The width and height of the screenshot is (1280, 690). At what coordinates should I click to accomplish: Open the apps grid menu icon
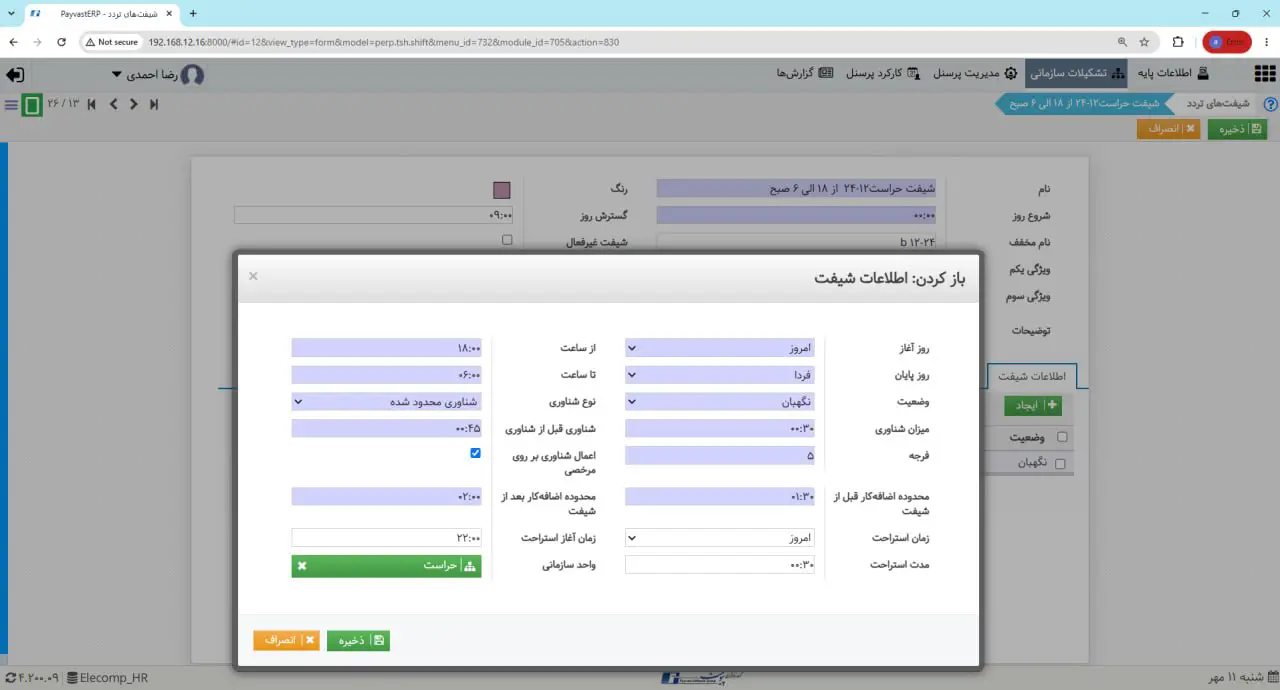coord(1265,74)
